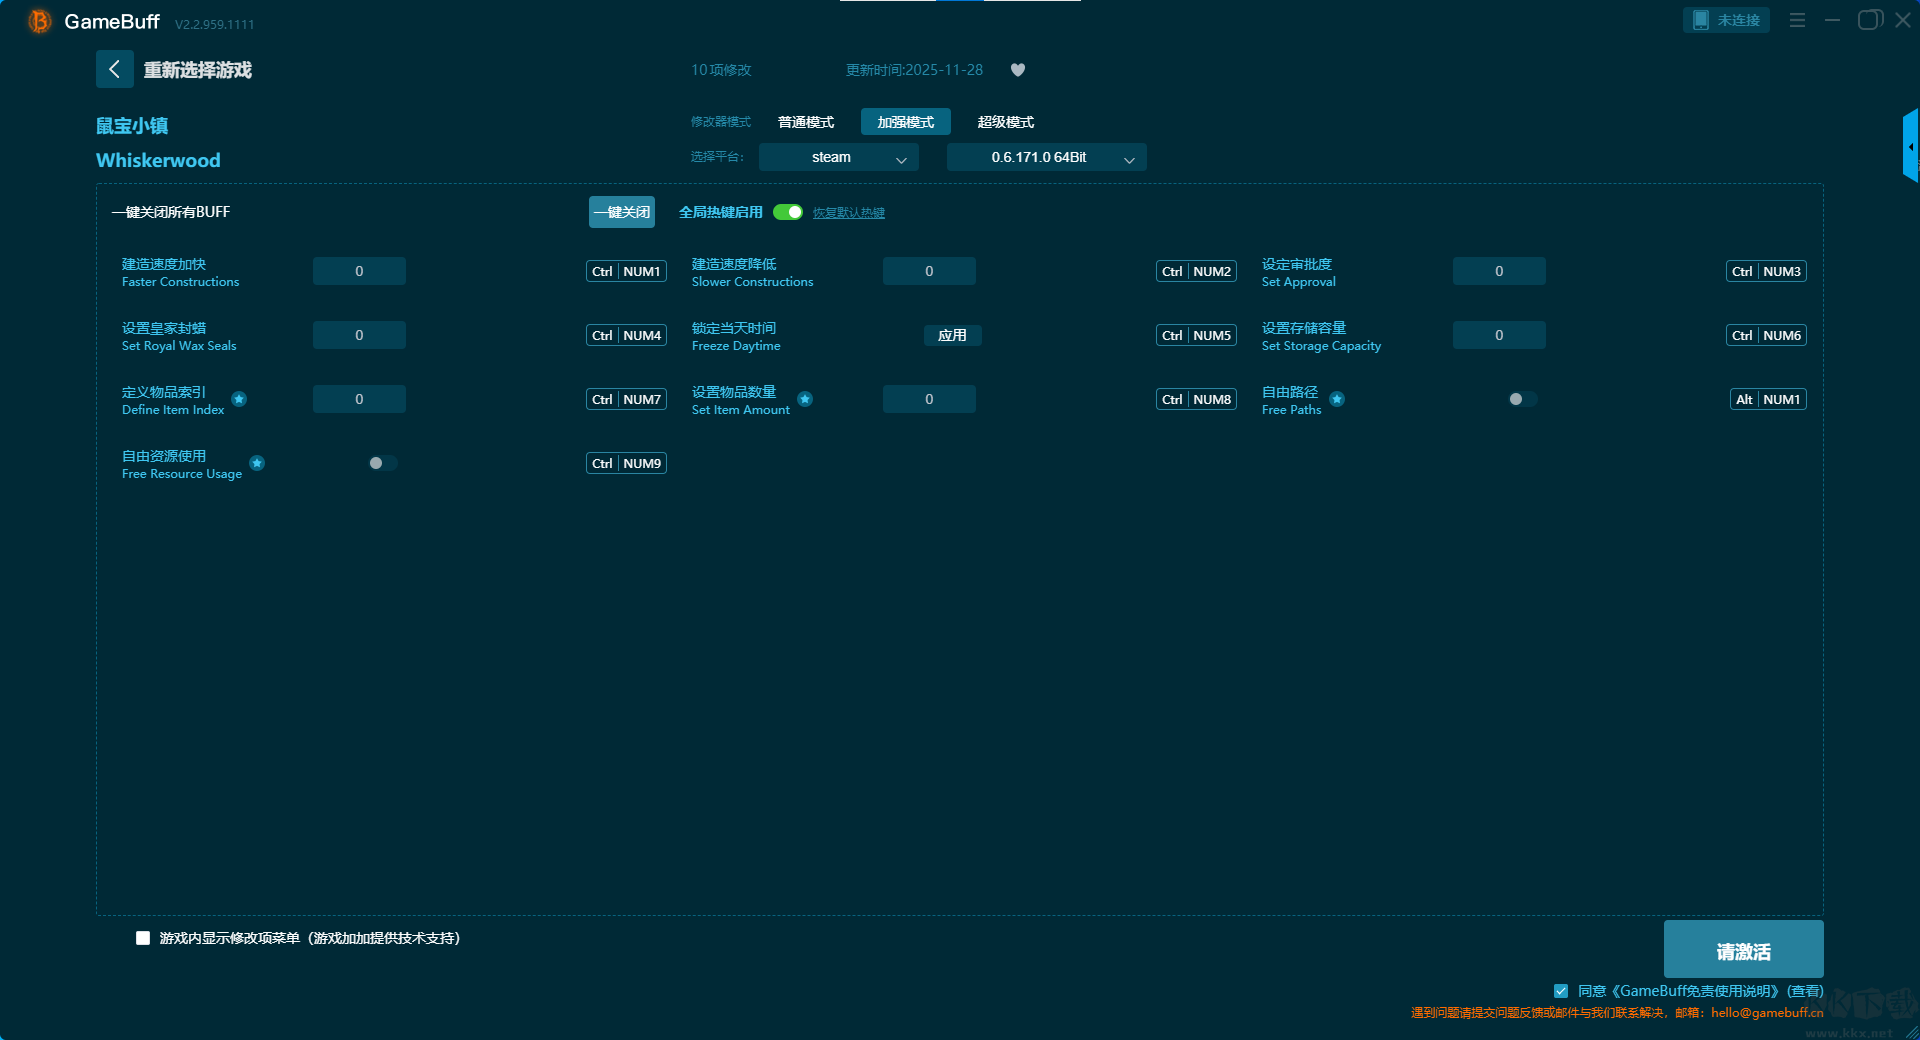Turn on Free Resource Usage toggle

(x=381, y=463)
